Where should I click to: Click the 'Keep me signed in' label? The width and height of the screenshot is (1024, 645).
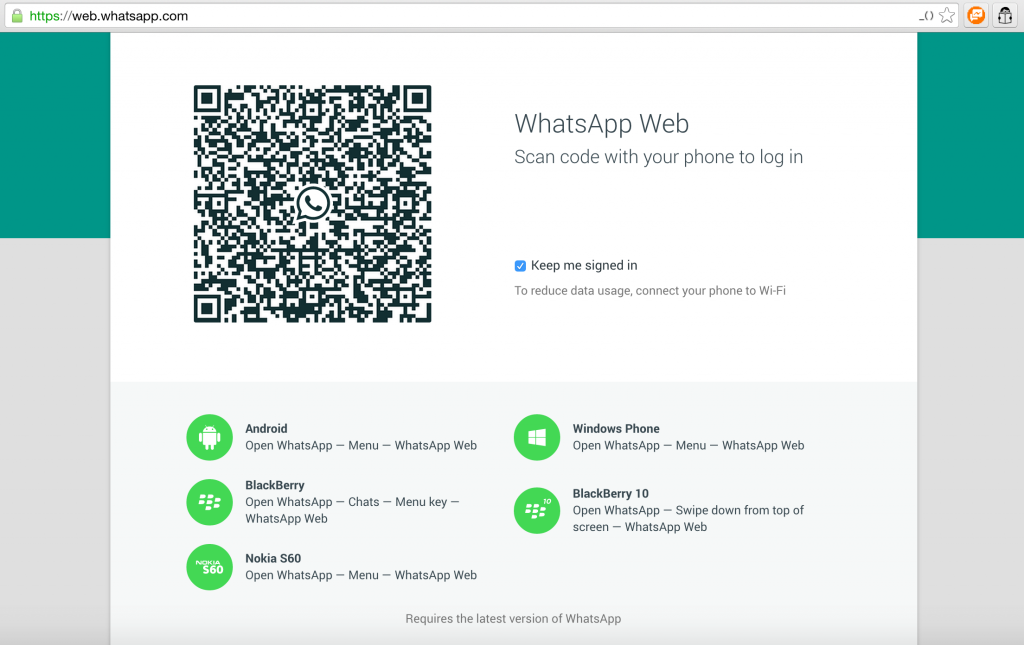click(584, 266)
